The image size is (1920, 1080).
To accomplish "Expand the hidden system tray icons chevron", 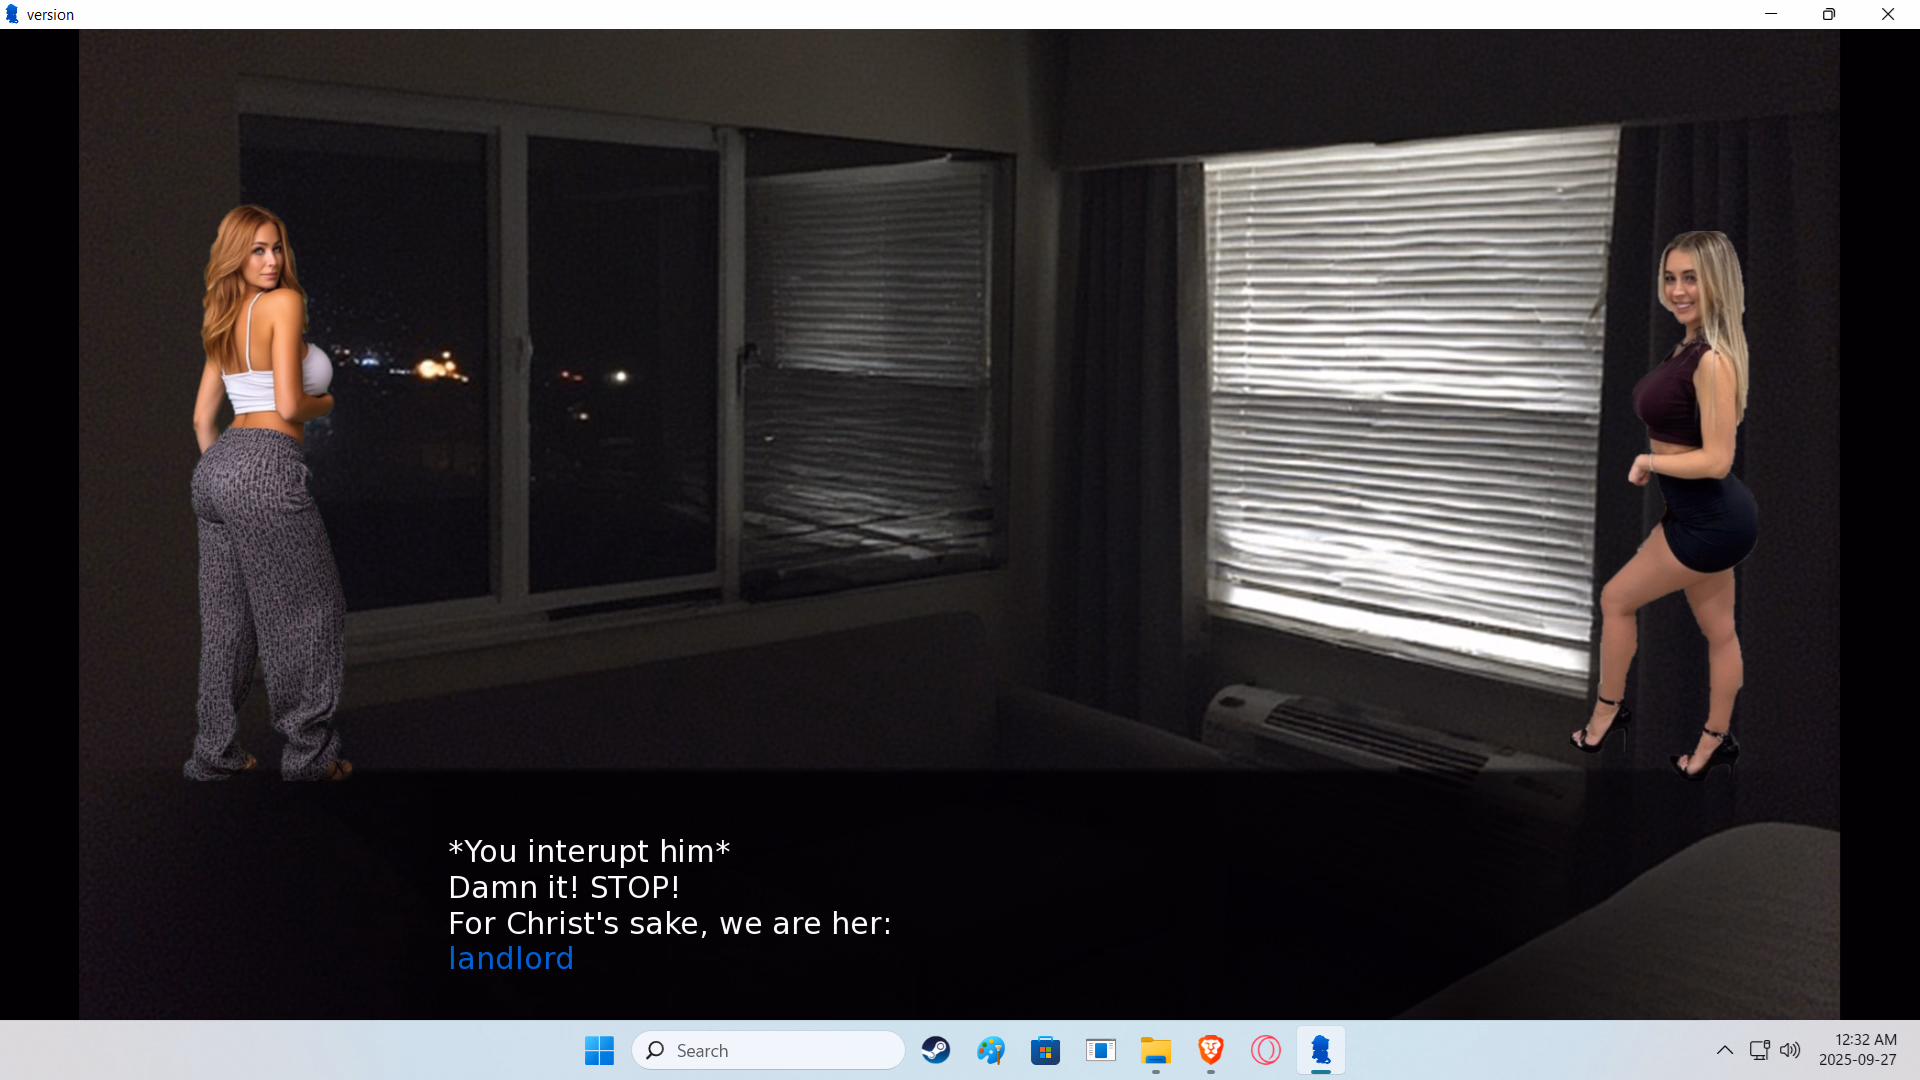I will (1725, 1050).
